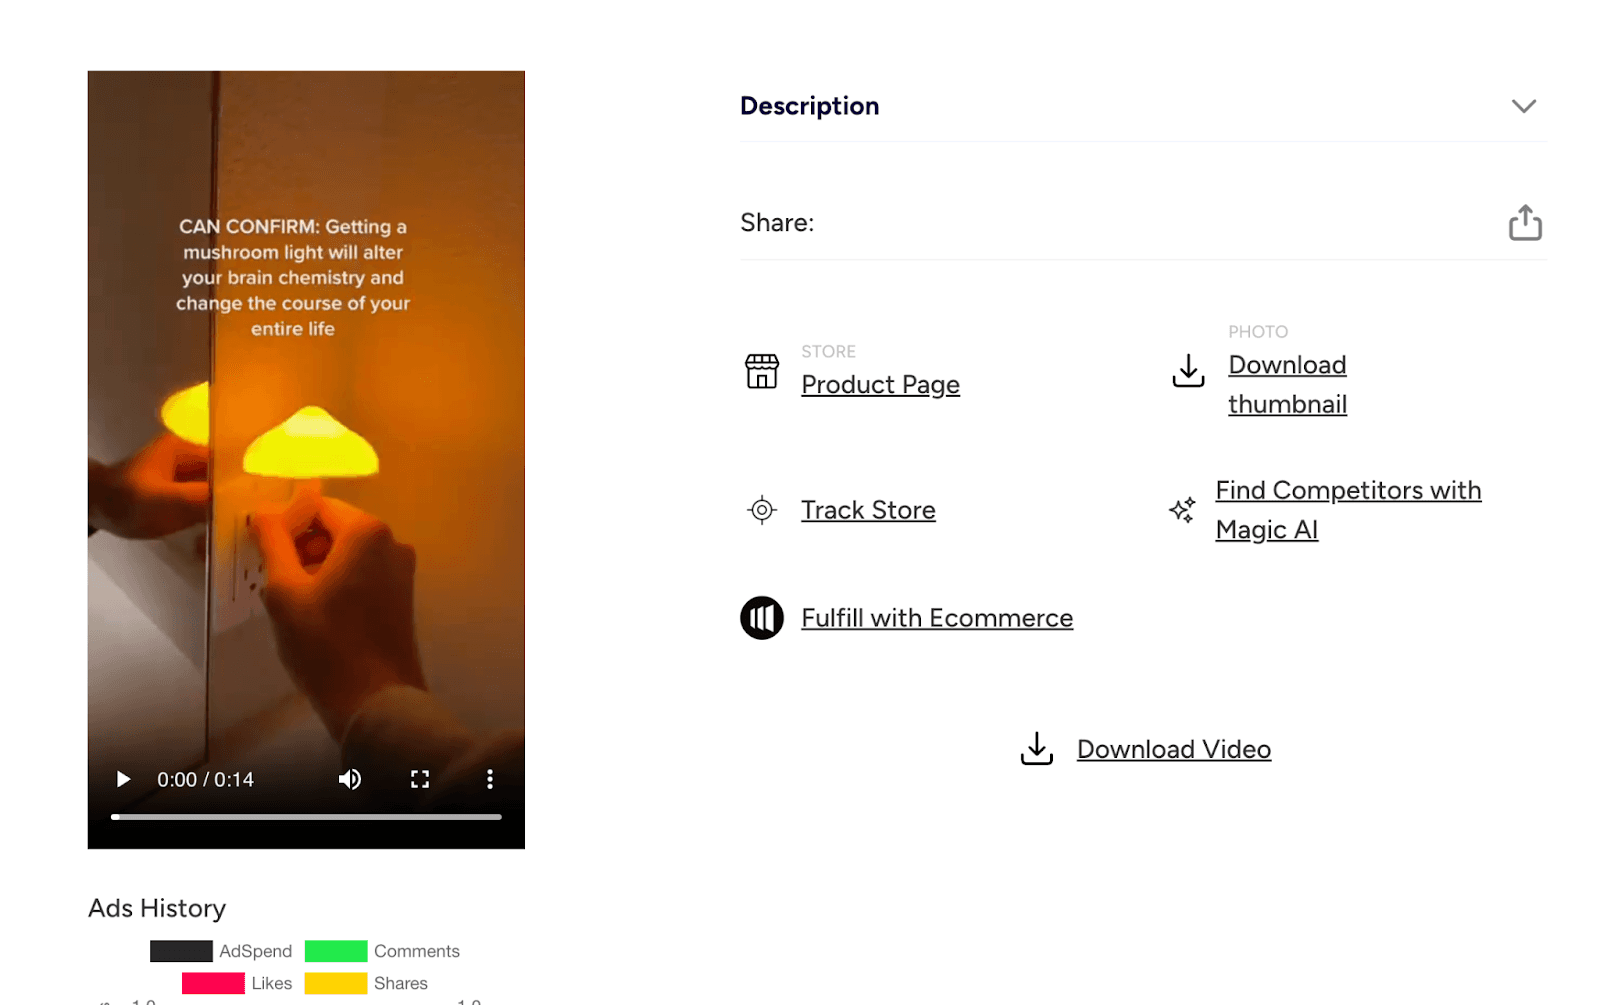Click the download icon for thumbnail
The image size is (1600, 1005).
[1188, 370]
